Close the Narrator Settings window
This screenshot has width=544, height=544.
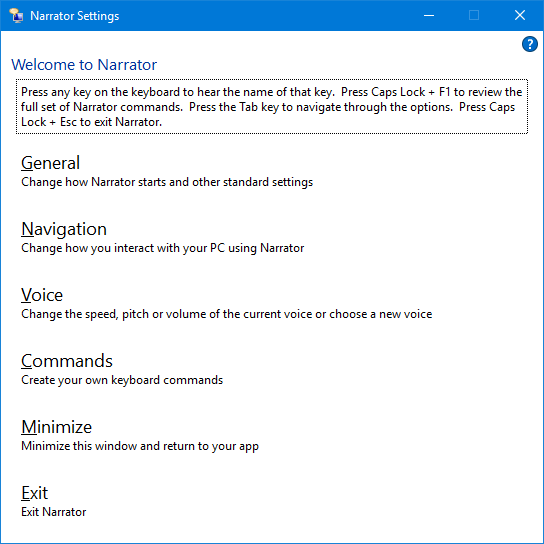(520, 15)
